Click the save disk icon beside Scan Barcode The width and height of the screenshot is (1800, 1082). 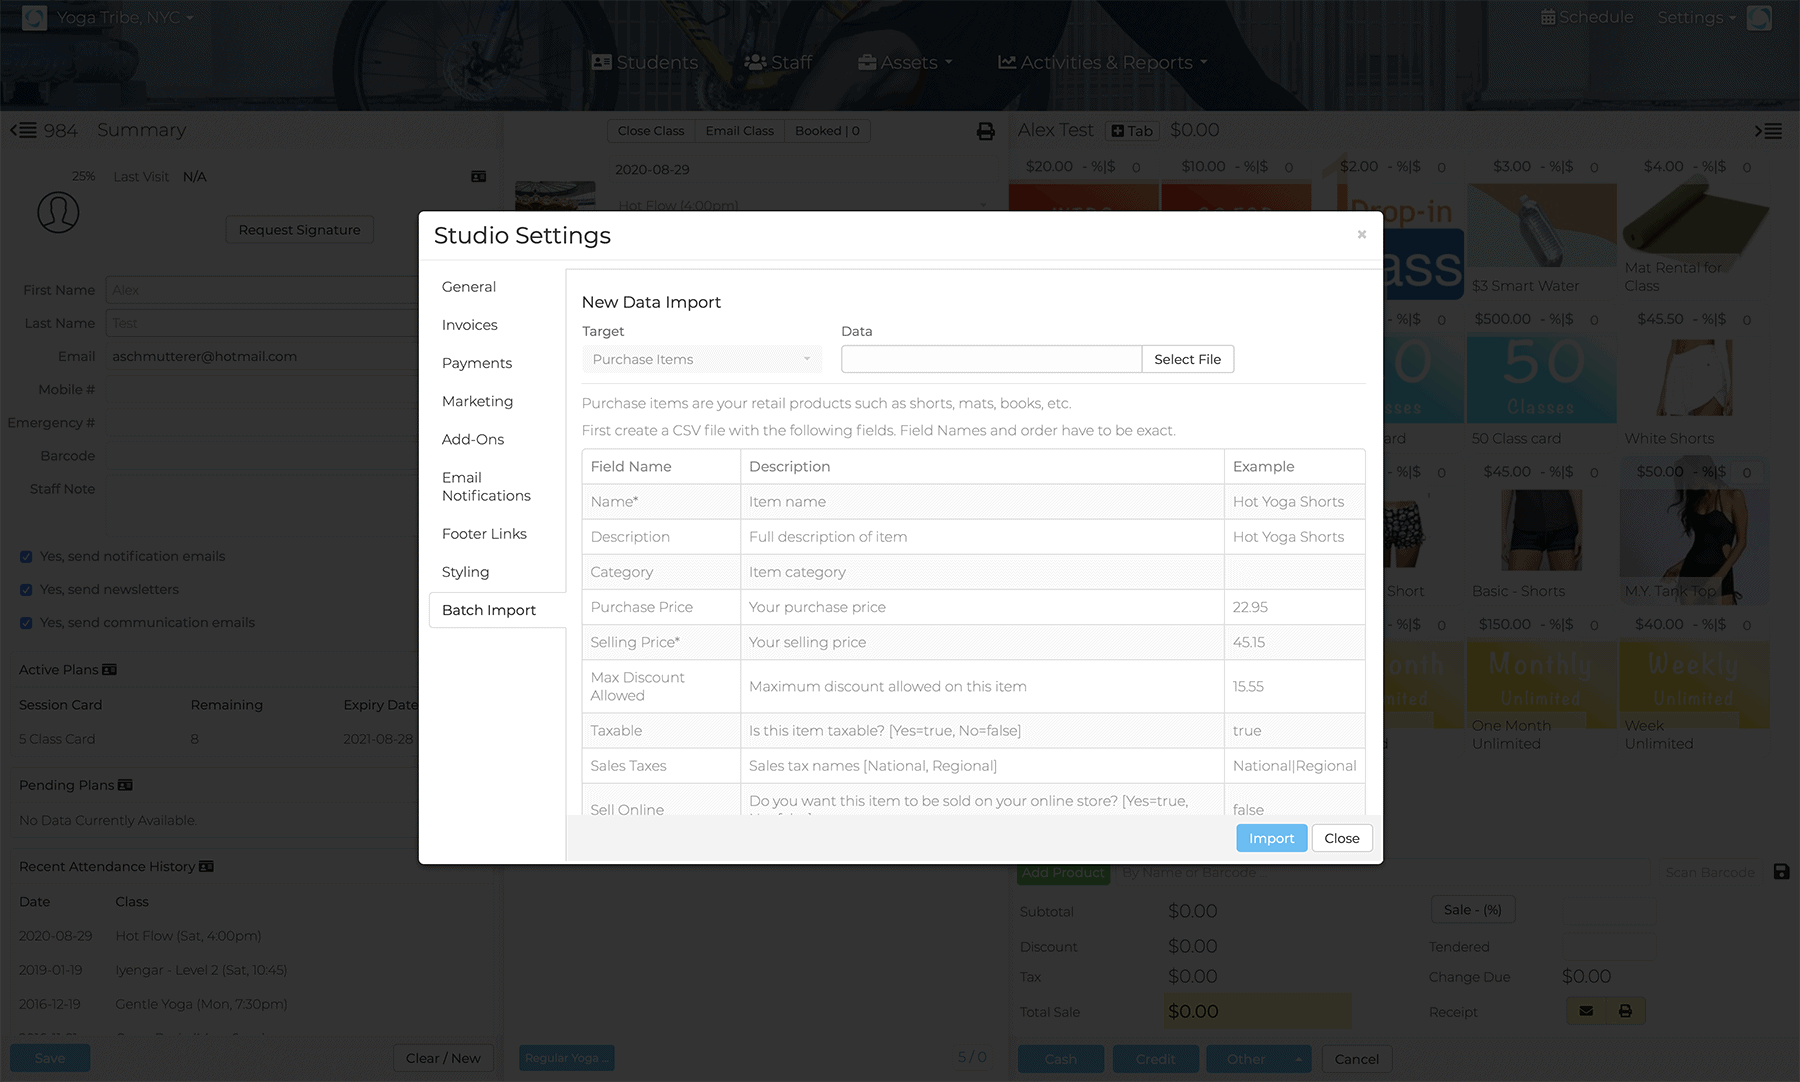[x=1781, y=872]
